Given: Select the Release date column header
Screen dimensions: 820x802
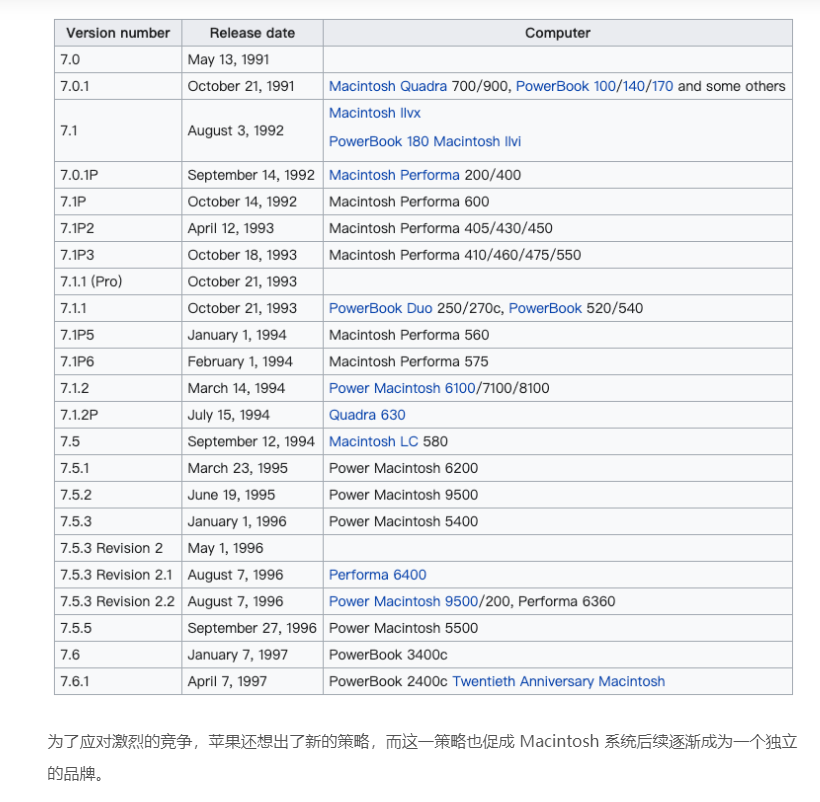Looking at the screenshot, I should tap(252, 33).
